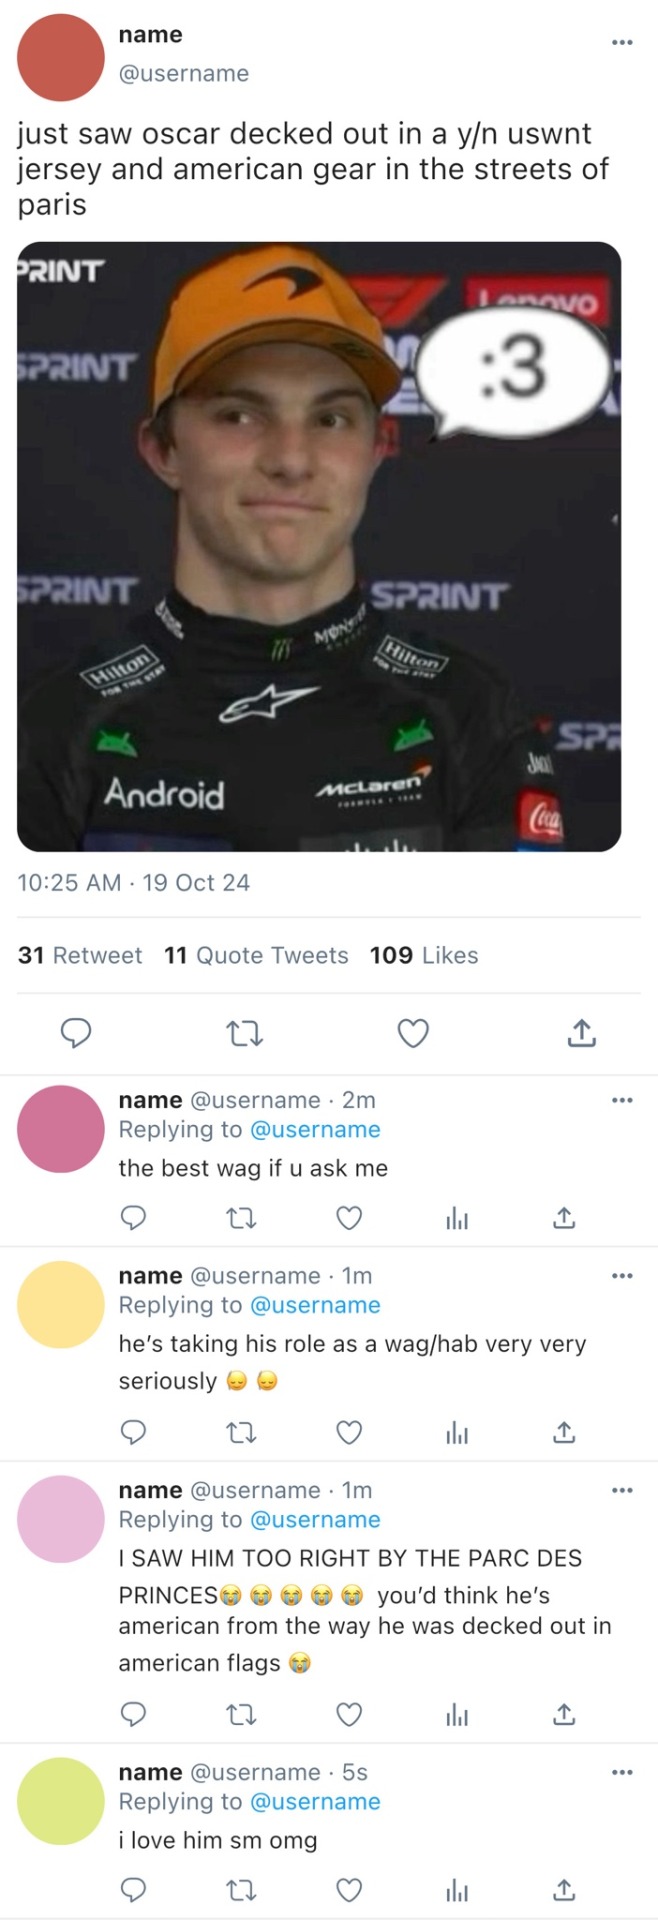Like the main tweet

pos(413,1033)
